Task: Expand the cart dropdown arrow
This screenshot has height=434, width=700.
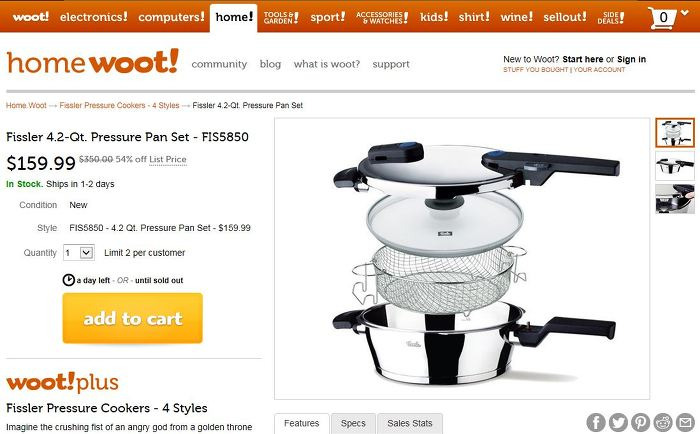Action: click(685, 13)
